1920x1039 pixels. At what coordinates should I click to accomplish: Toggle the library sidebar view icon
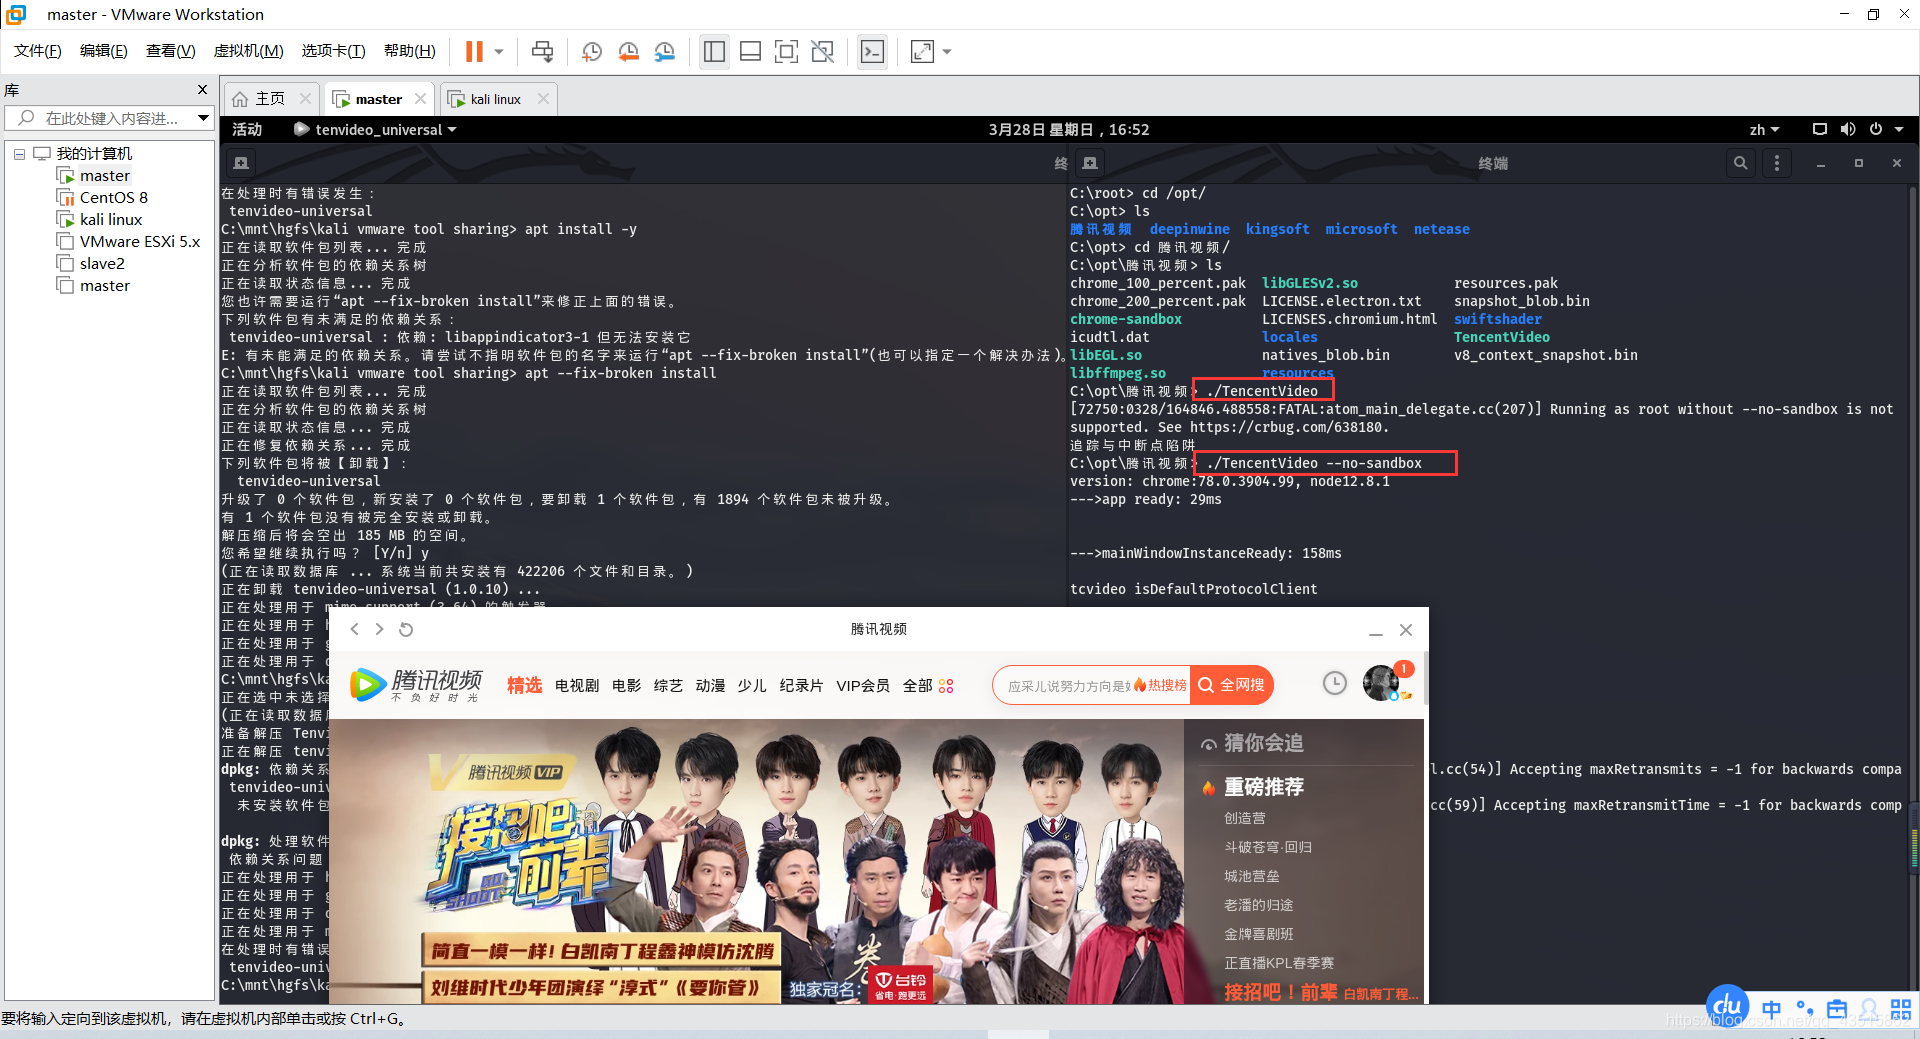click(714, 51)
